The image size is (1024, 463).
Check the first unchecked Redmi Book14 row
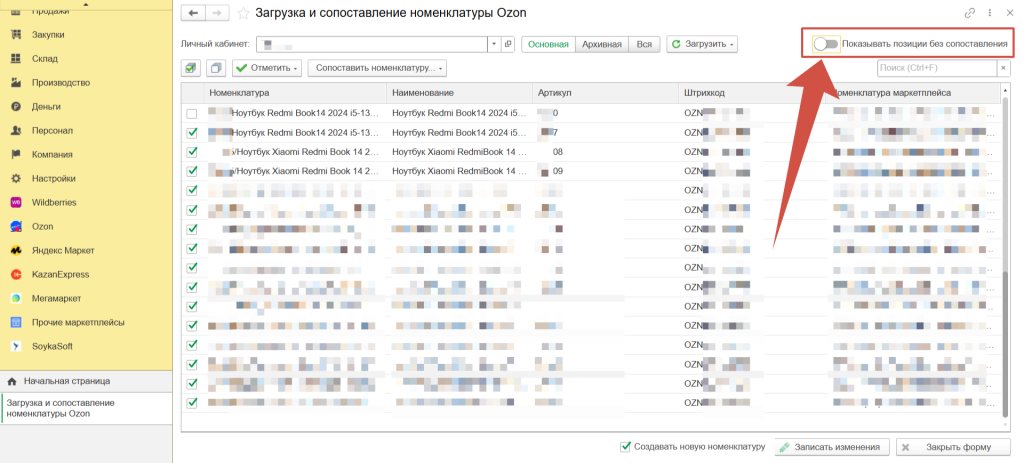pyautogui.click(x=193, y=132)
